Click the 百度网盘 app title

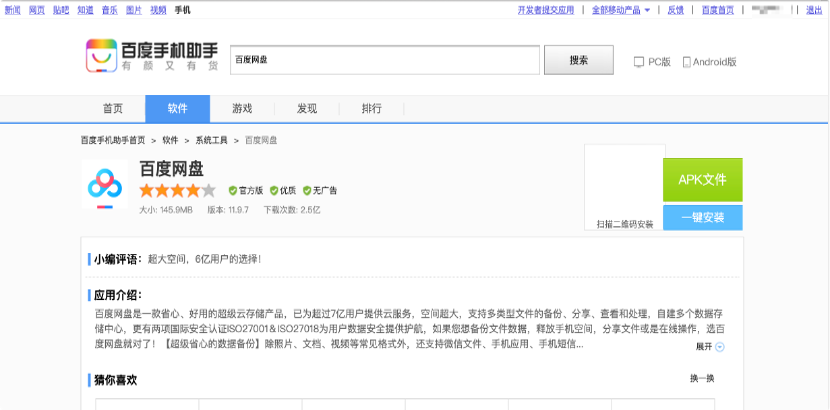click(172, 169)
